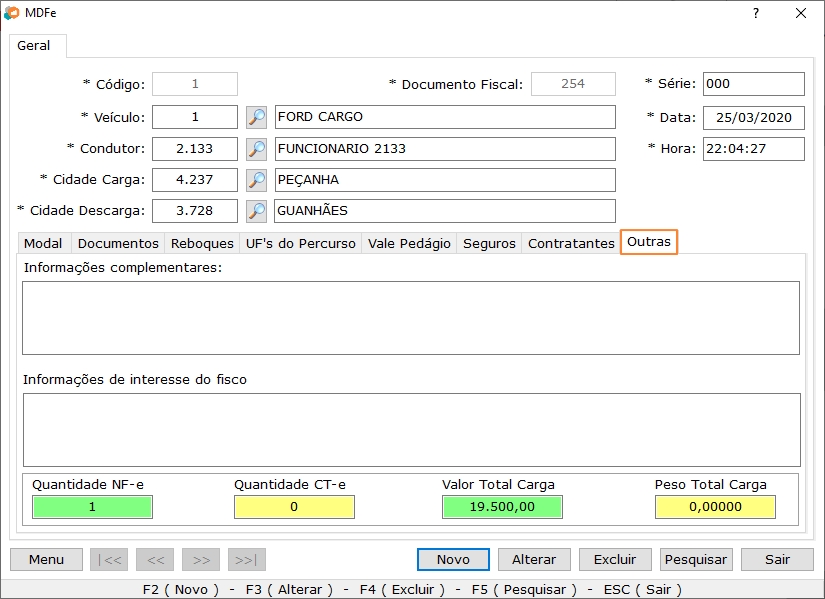Click the Pesquisar button
The height and width of the screenshot is (599, 825).
[x=697, y=559]
